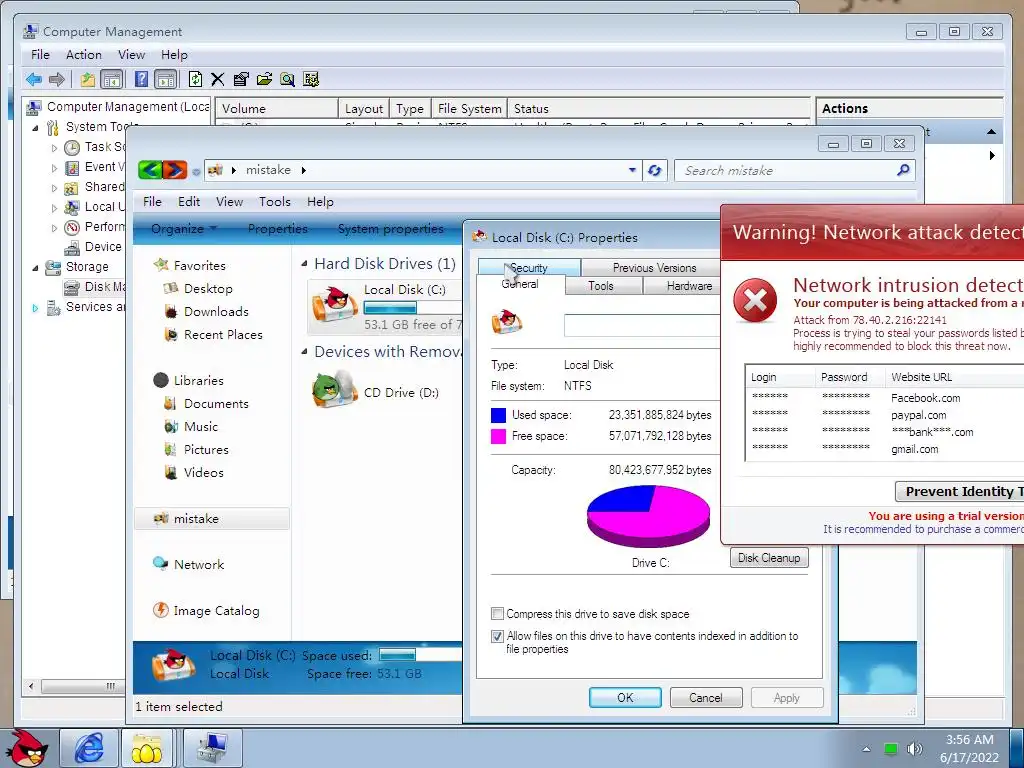Click the red X error icon in warning popup
This screenshot has height=768, width=1024.
(755, 300)
